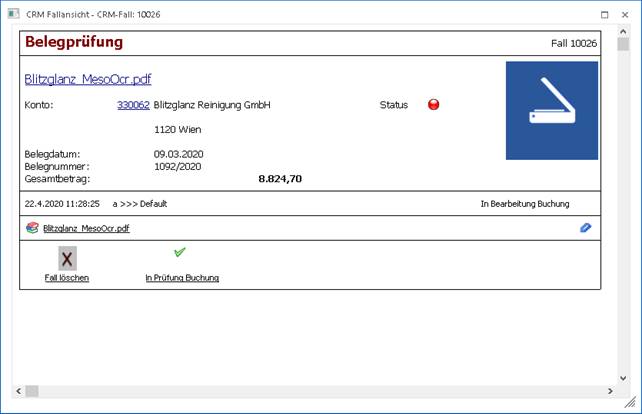
Task: Open the large Blitzglanz_MesoOcr.pdf heading link
Action: [87, 79]
